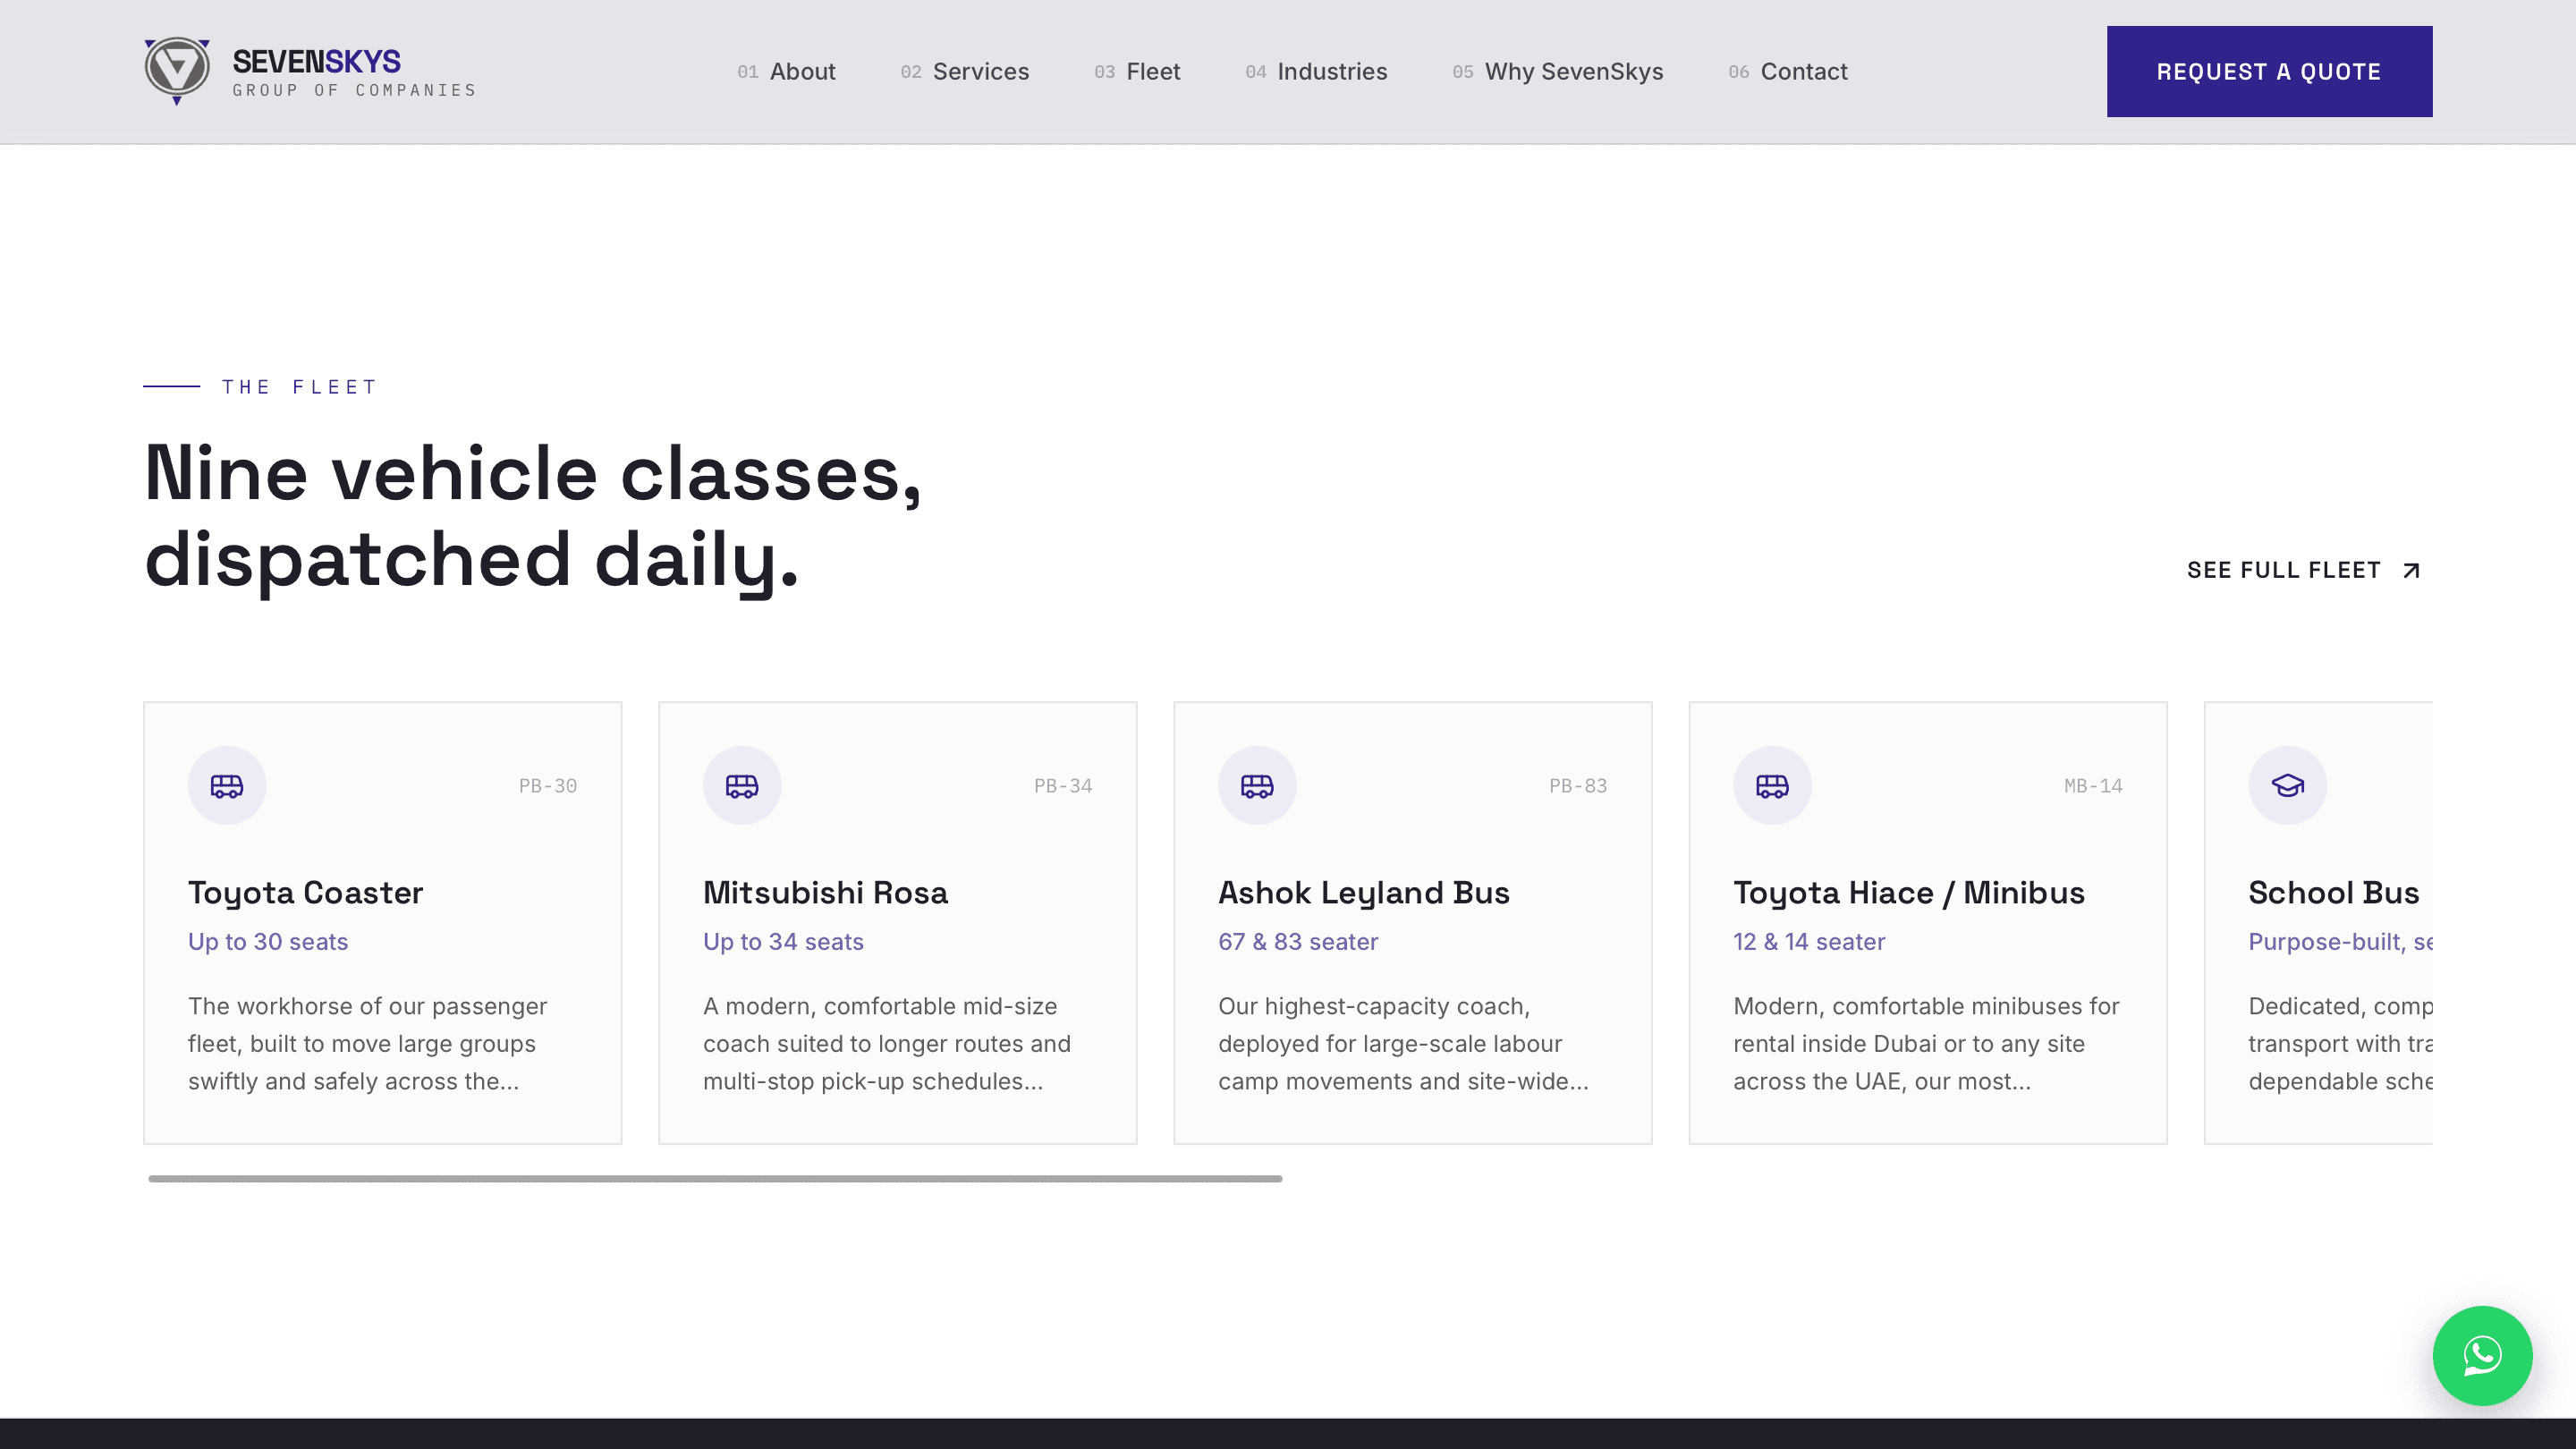Click the horizontal fleet carousel scrollbar
The image size is (2576, 1449).
(715, 1178)
